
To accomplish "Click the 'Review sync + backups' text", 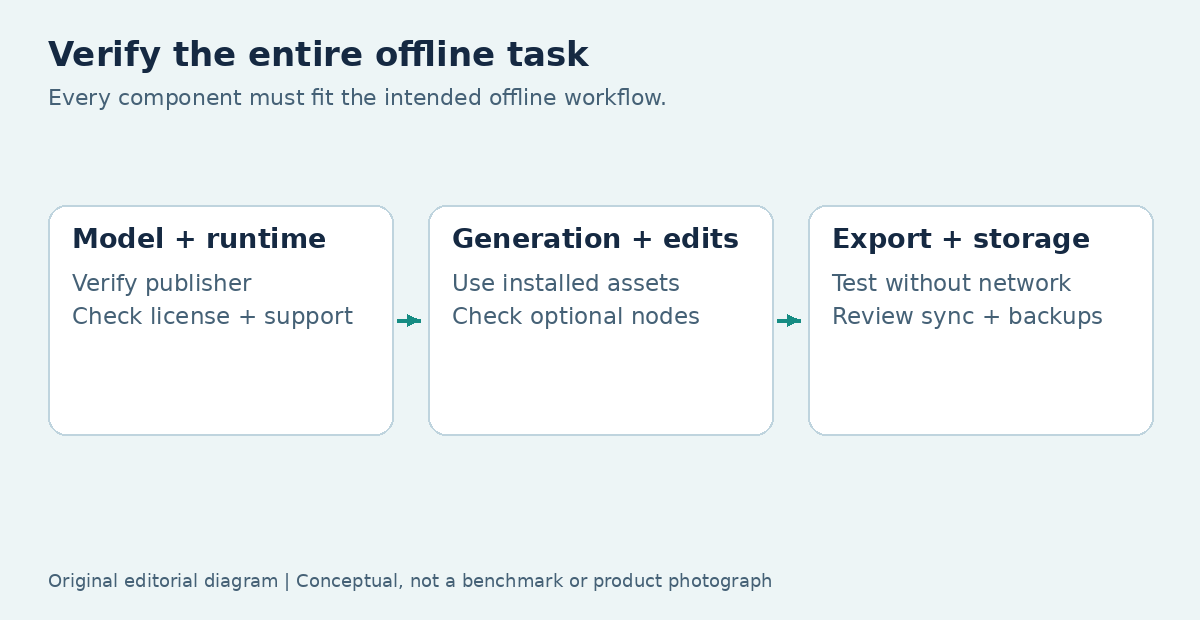I will pos(967,317).
